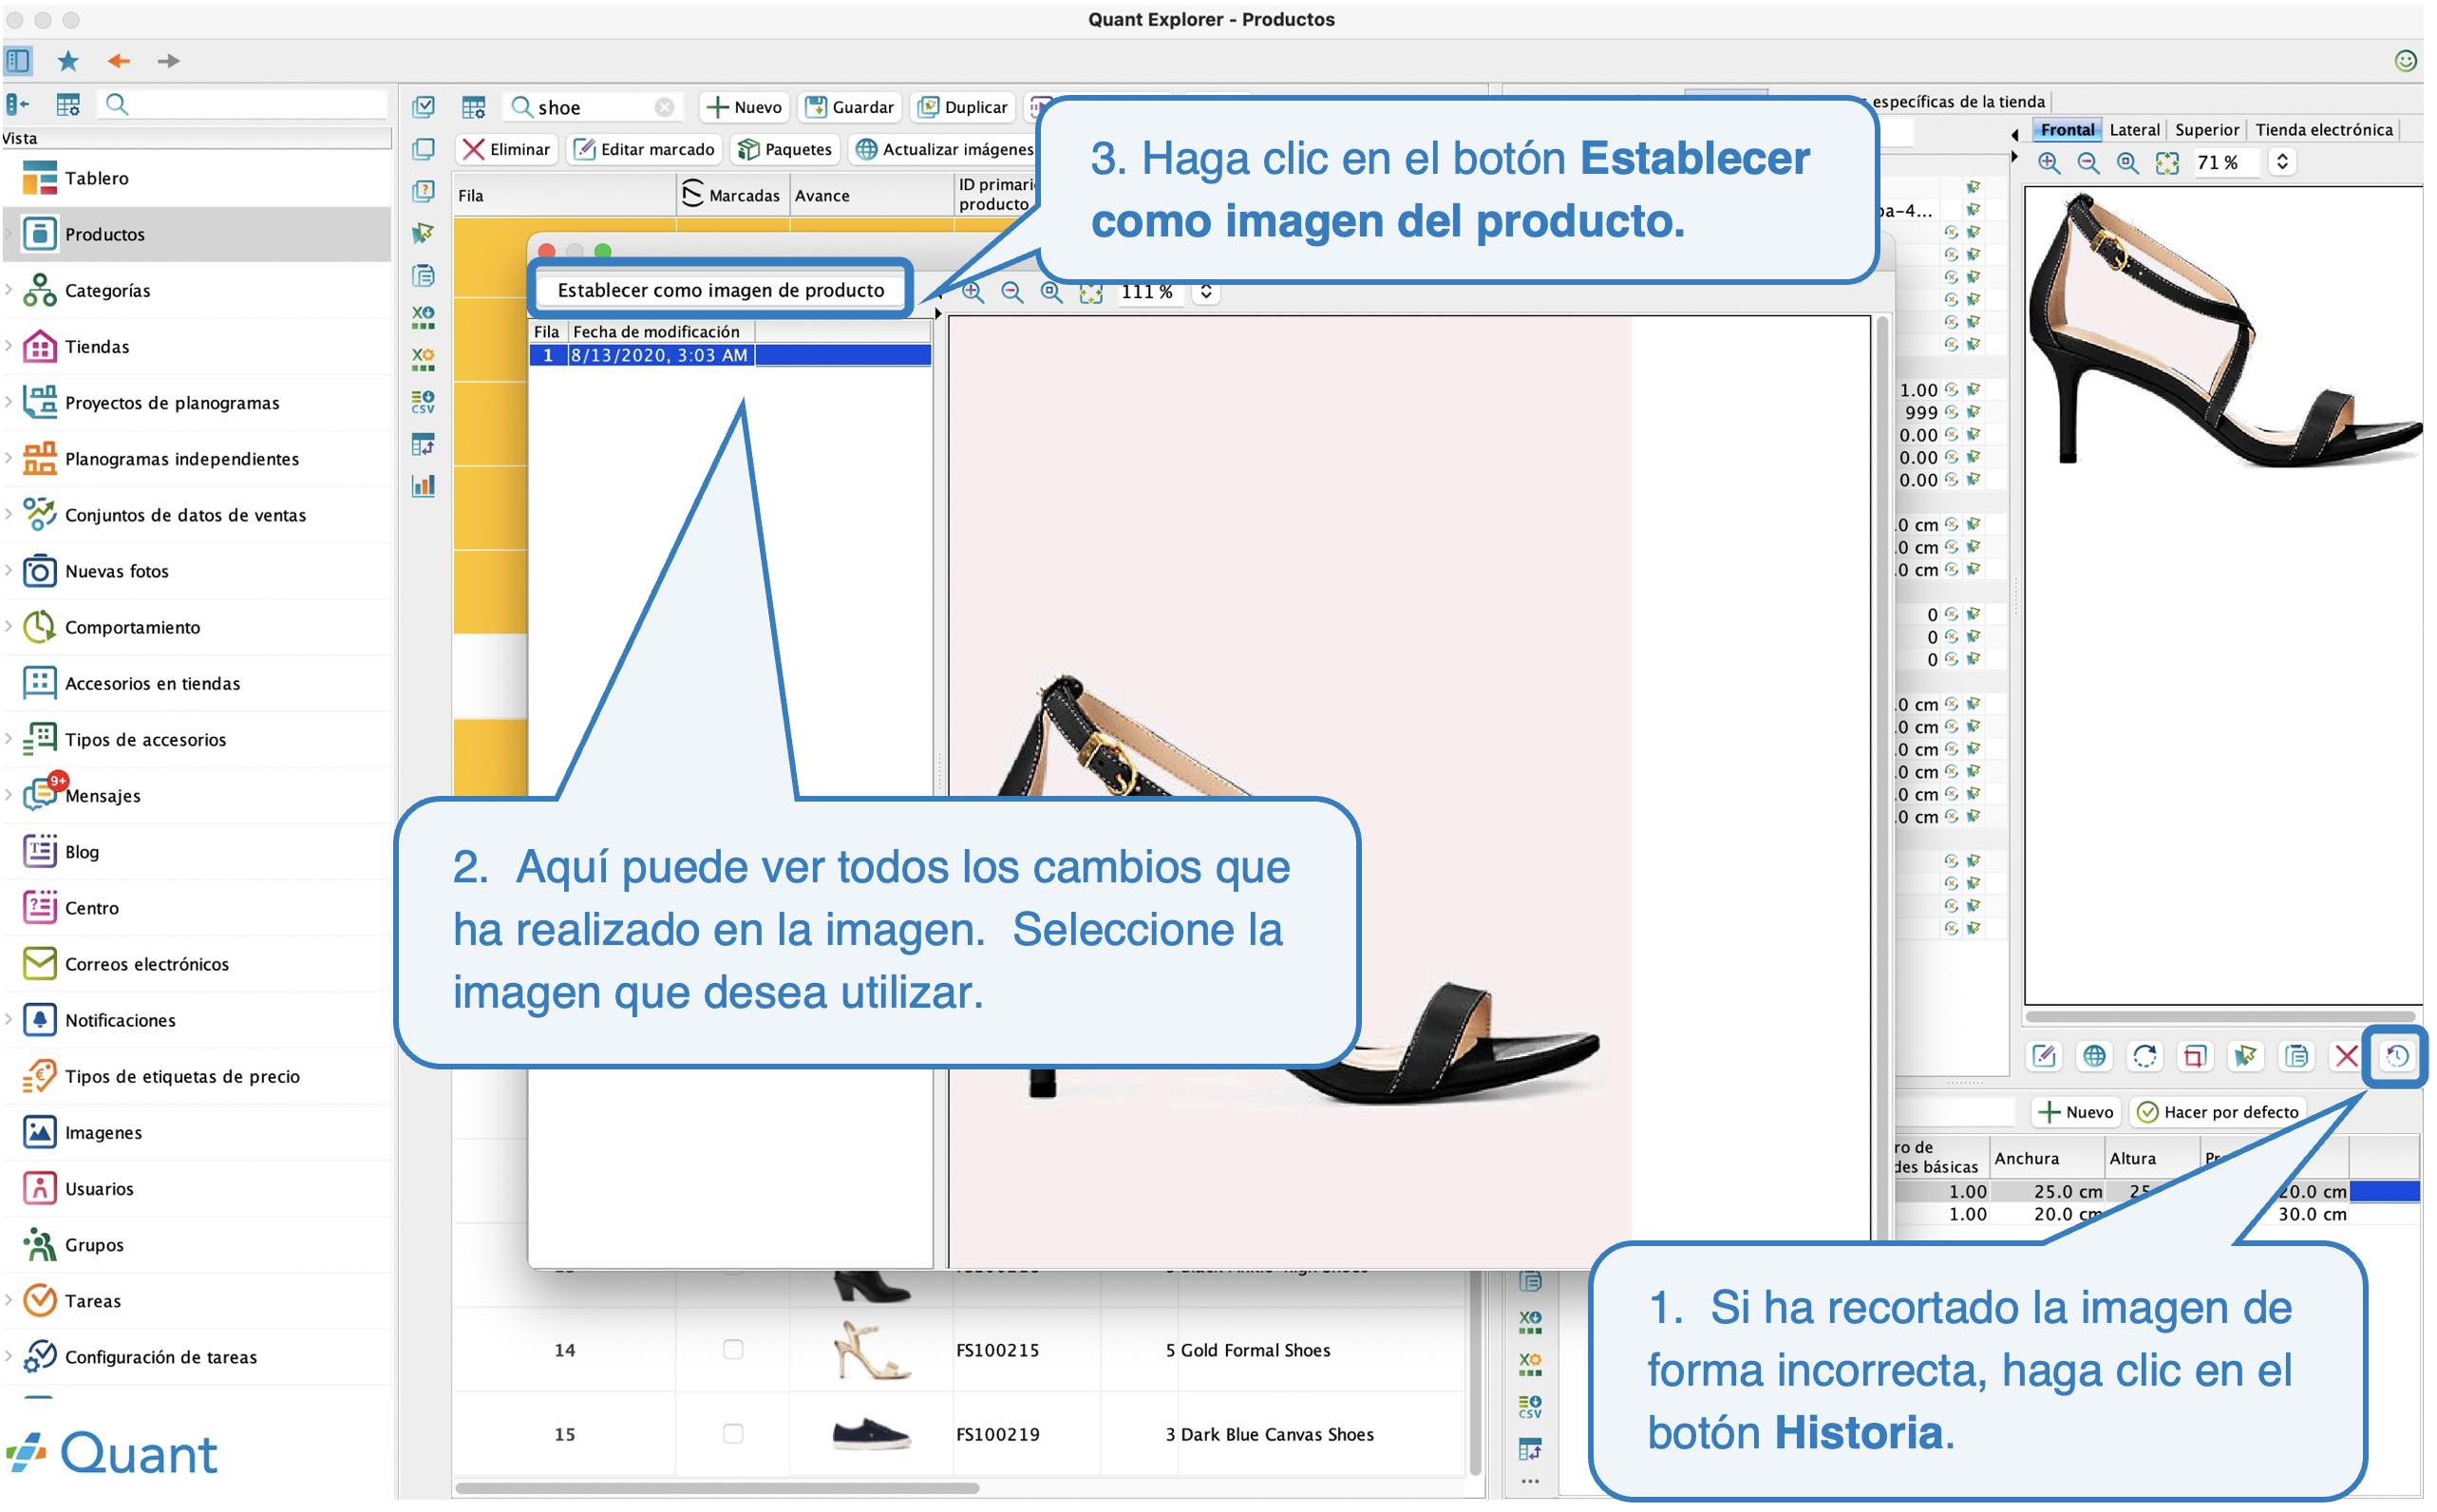Viewport: 2437px width, 1512px height.
Task: Click the Paquetes button
Action: click(785, 149)
